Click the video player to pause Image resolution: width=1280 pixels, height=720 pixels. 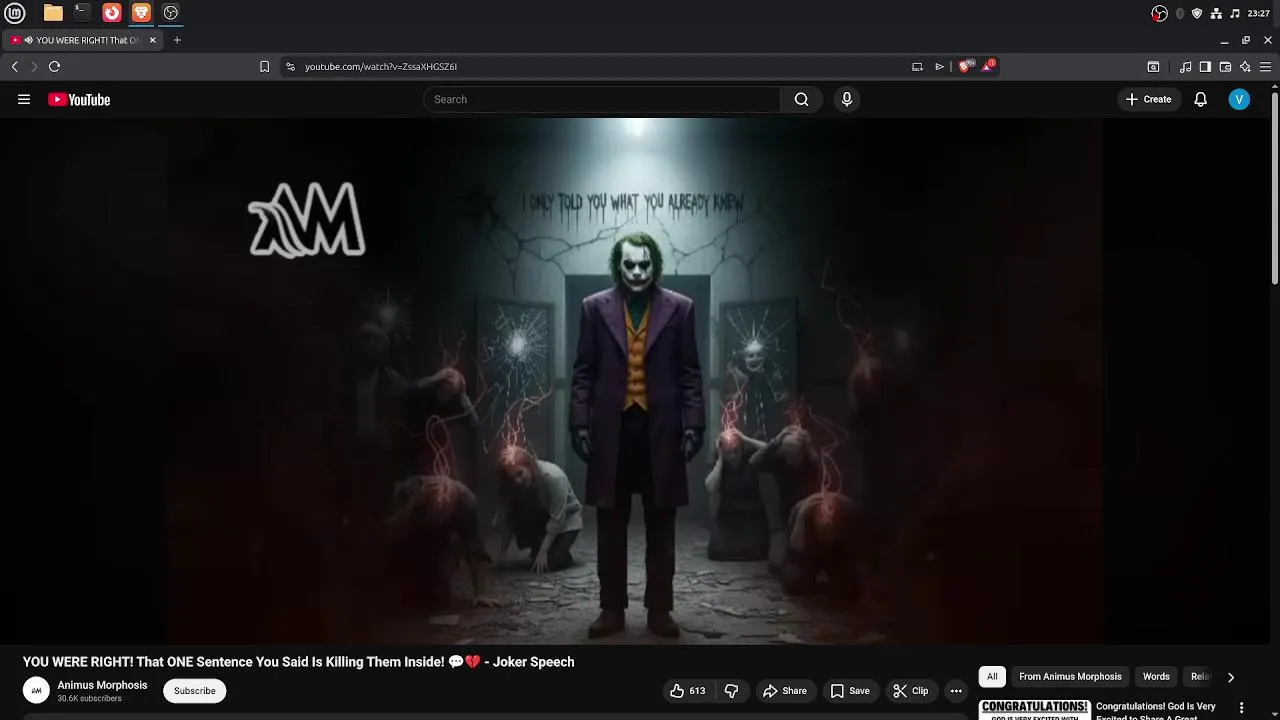click(x=636, y=380)
